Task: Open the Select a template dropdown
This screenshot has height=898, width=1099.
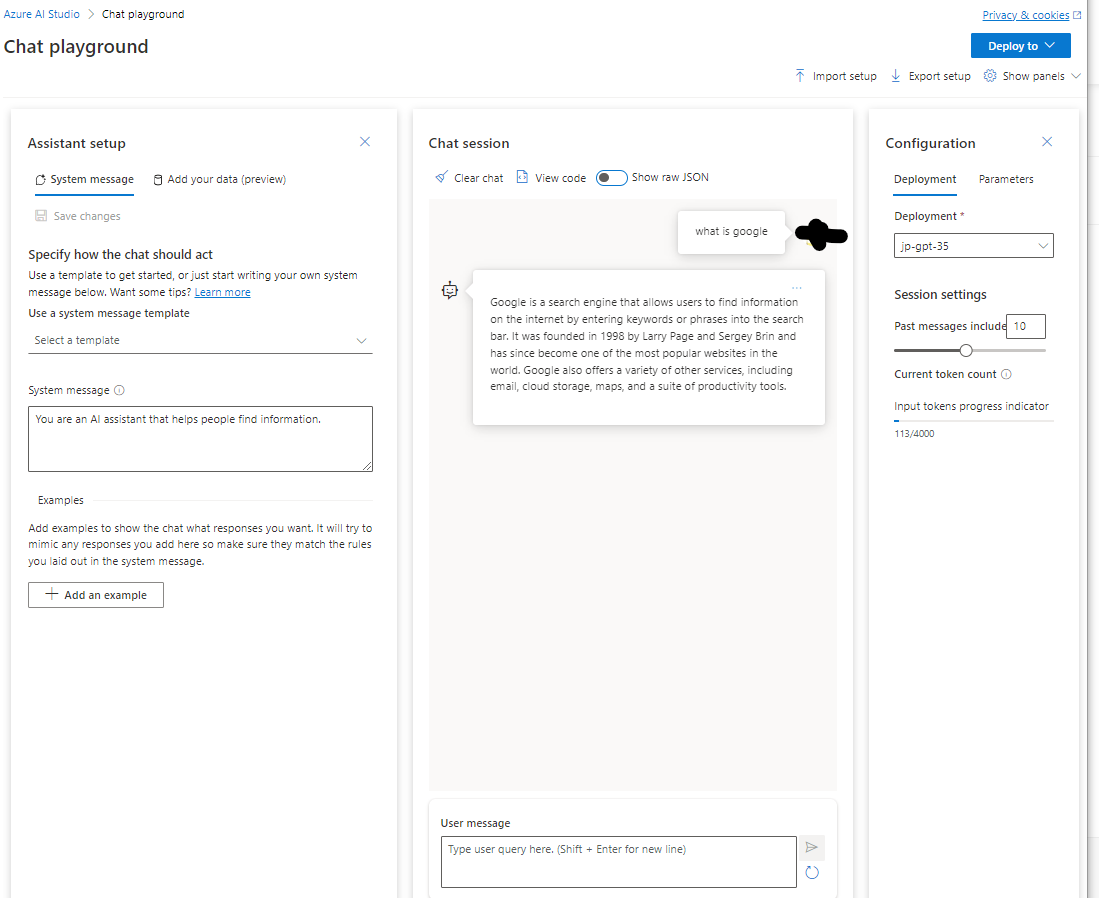Action: pos(200,340)
